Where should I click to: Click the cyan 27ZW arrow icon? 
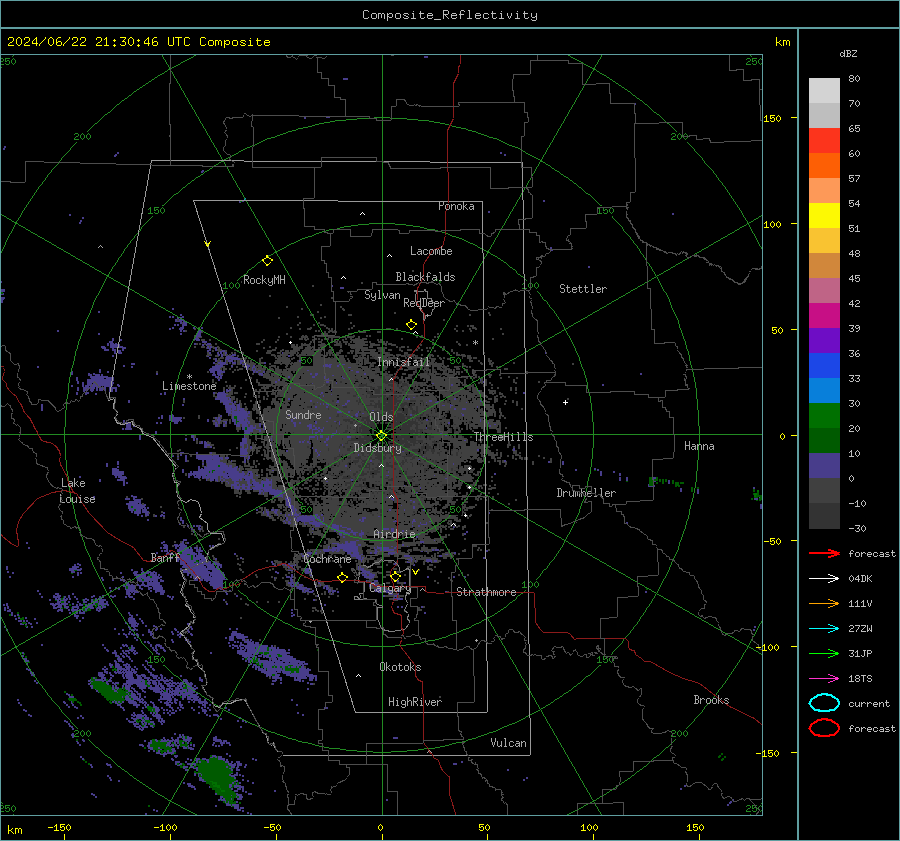coord(824,629)
